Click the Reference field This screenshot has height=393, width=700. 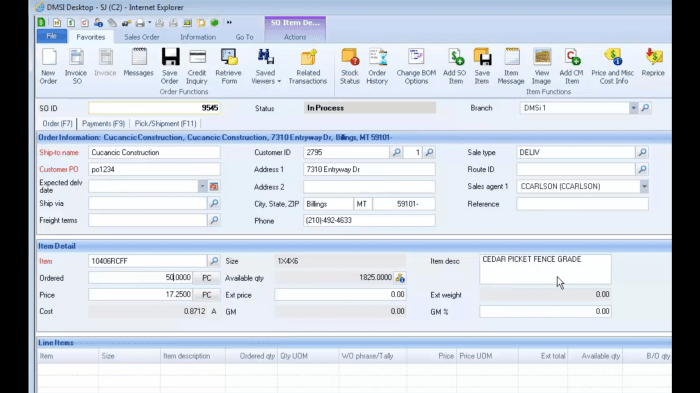582,204
